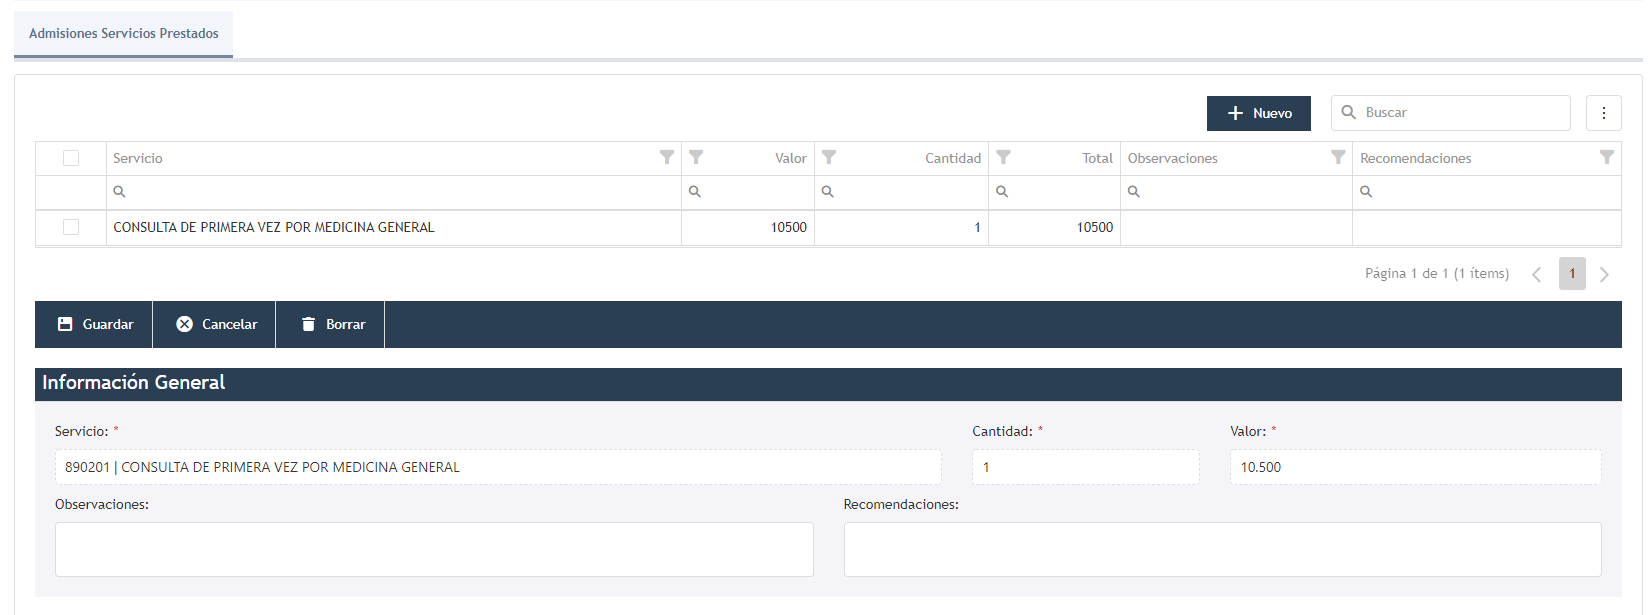Go to the previous page arrow

click(x=1537, y=274)
